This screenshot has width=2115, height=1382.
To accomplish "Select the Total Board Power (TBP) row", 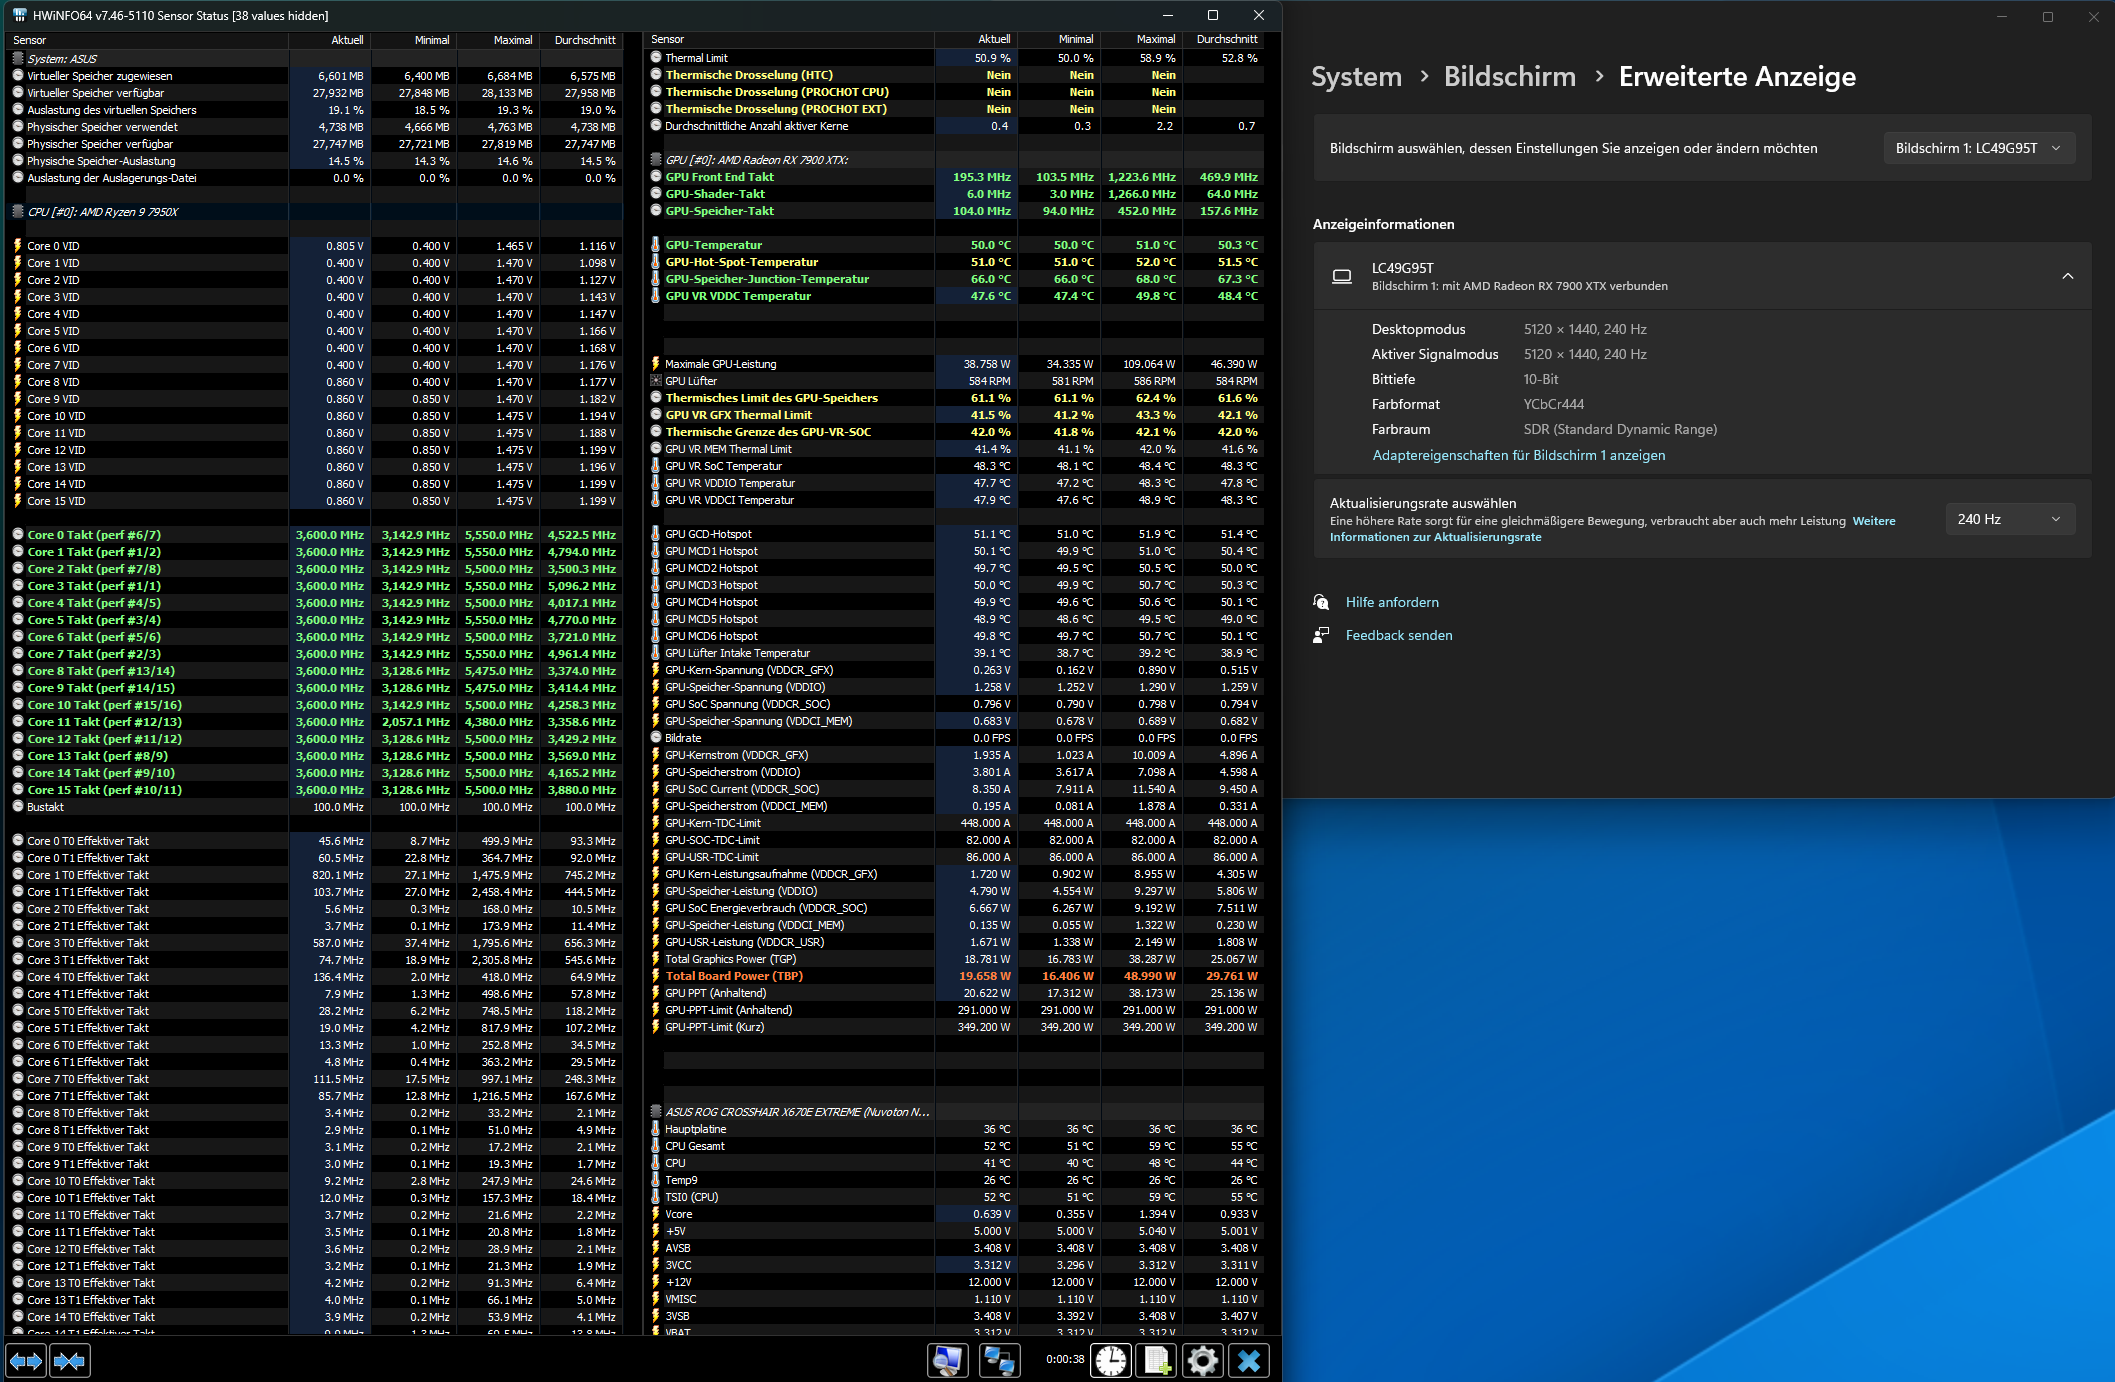I will pyautogui.click(x=734, y=976).
